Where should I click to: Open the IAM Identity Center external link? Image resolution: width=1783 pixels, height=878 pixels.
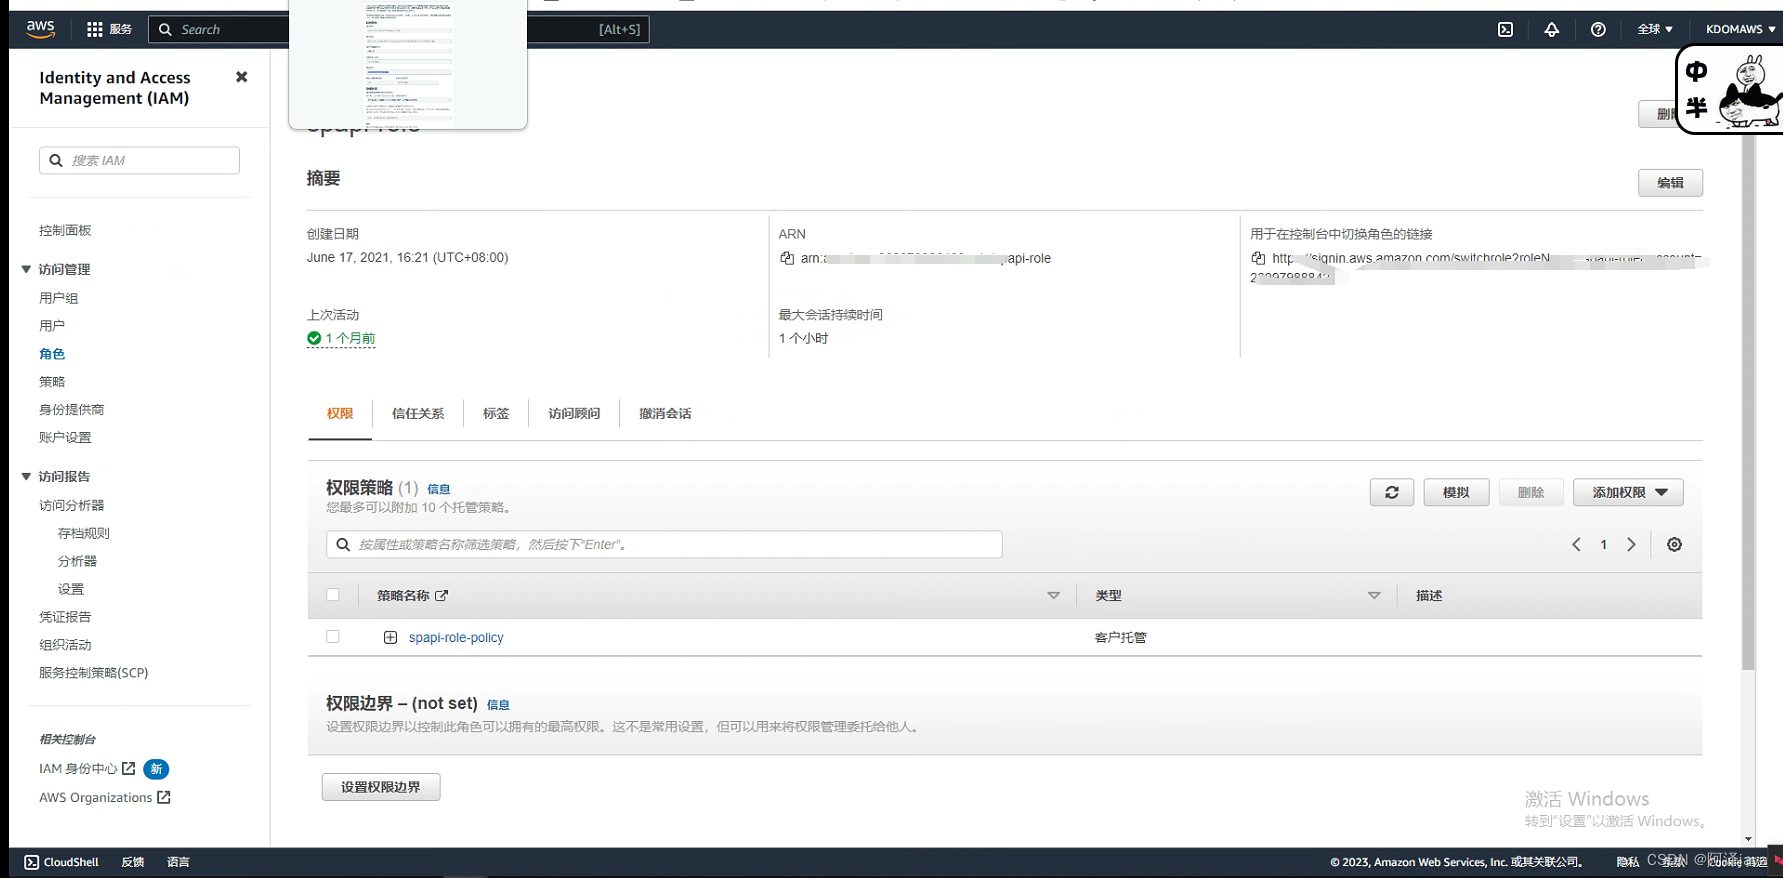tap(87, 768)
